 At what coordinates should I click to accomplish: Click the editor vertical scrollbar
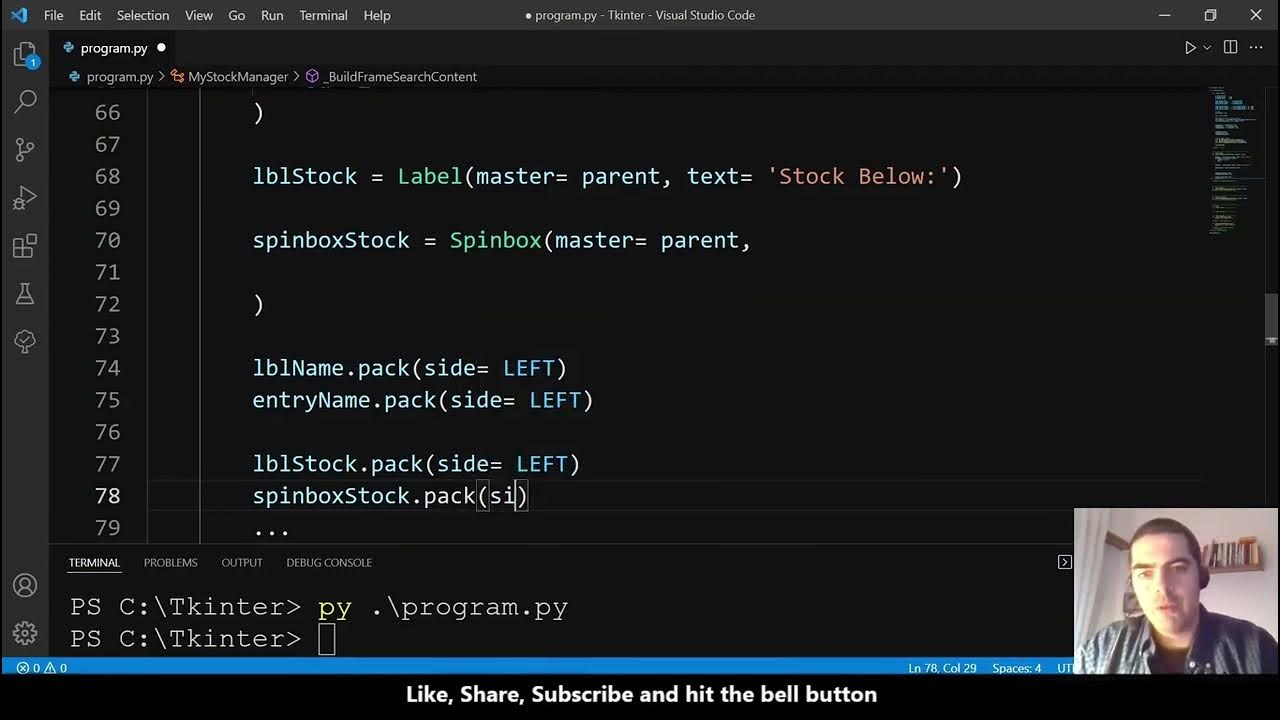tap(1272, 320)
